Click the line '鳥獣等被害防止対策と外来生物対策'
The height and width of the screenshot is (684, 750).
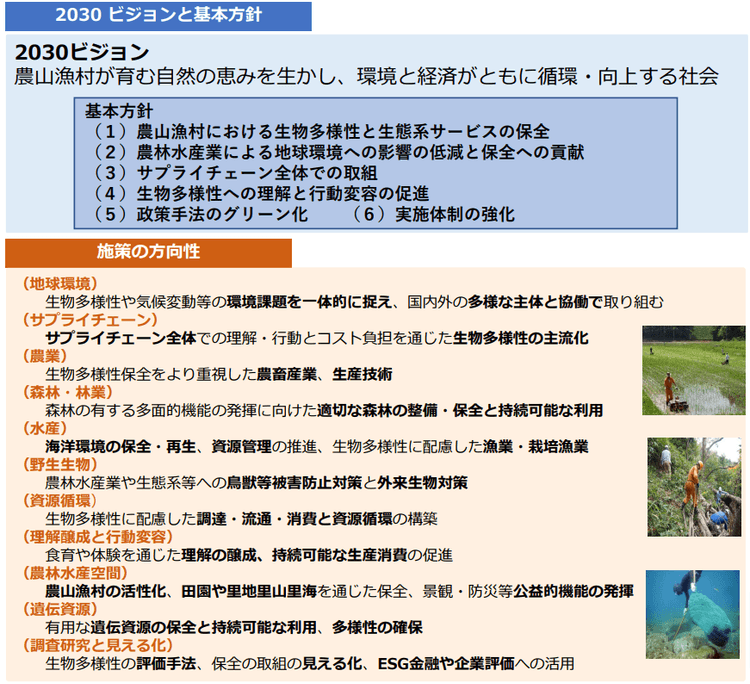coord(256,483)
